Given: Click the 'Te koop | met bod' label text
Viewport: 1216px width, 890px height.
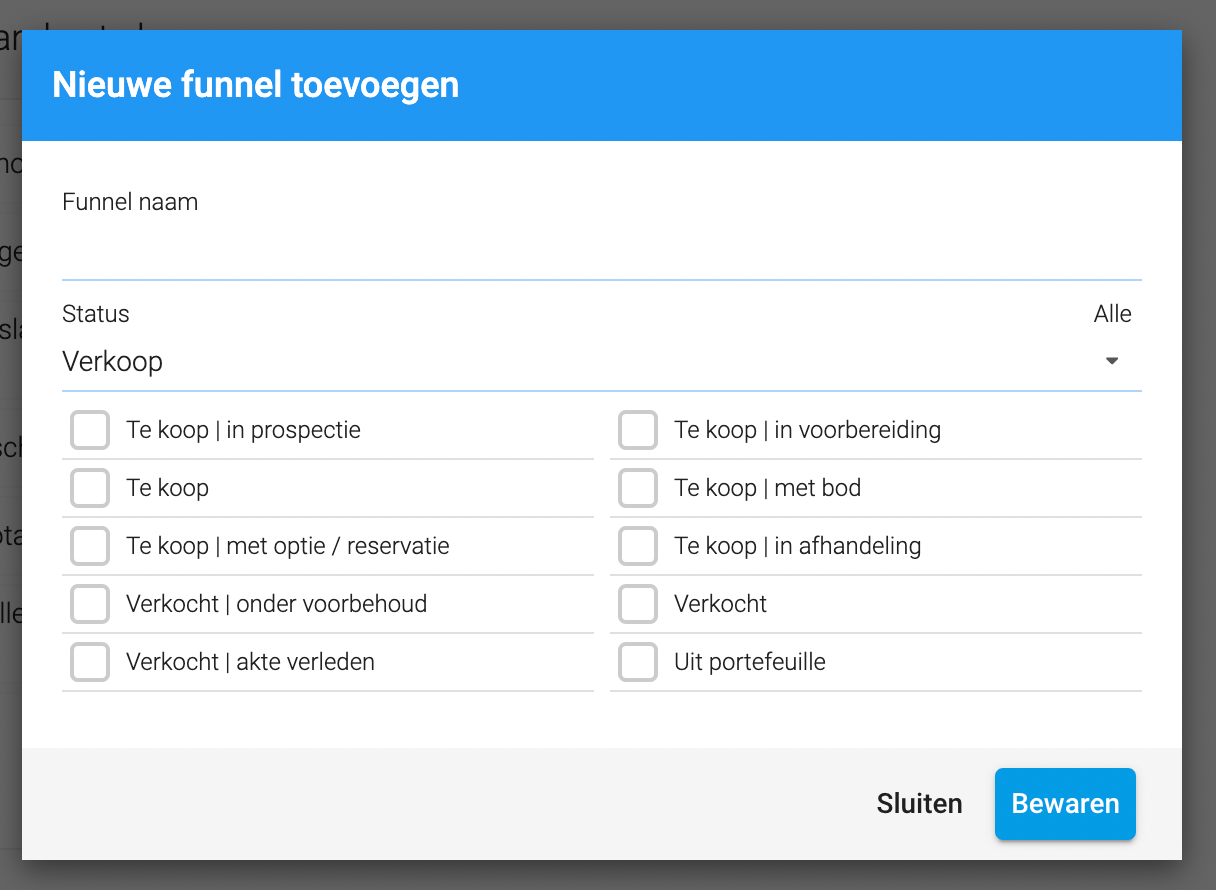Looking at the screenshot, I should click(x=767, y=489).
